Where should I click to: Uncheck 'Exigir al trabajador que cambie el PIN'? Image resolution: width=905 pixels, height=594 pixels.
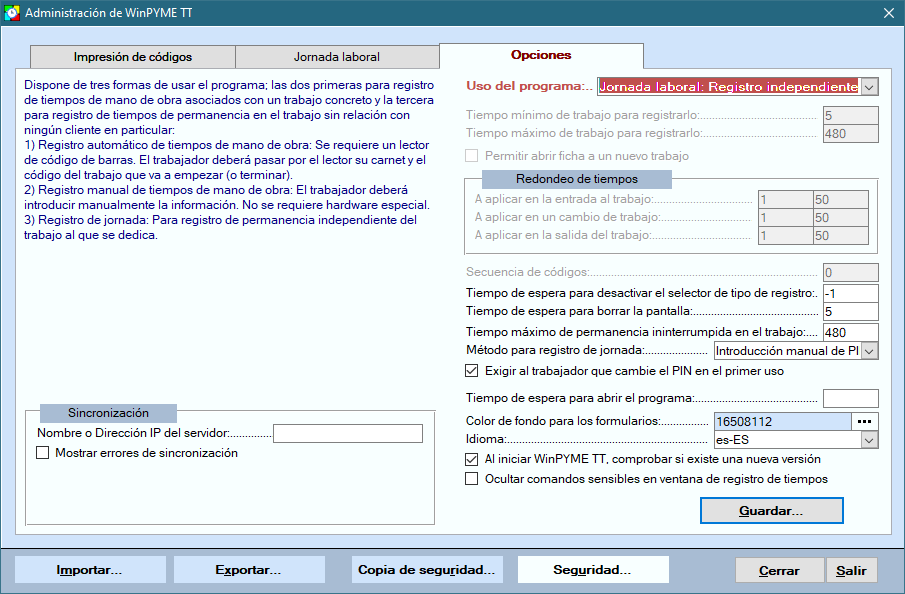point(473,371)
